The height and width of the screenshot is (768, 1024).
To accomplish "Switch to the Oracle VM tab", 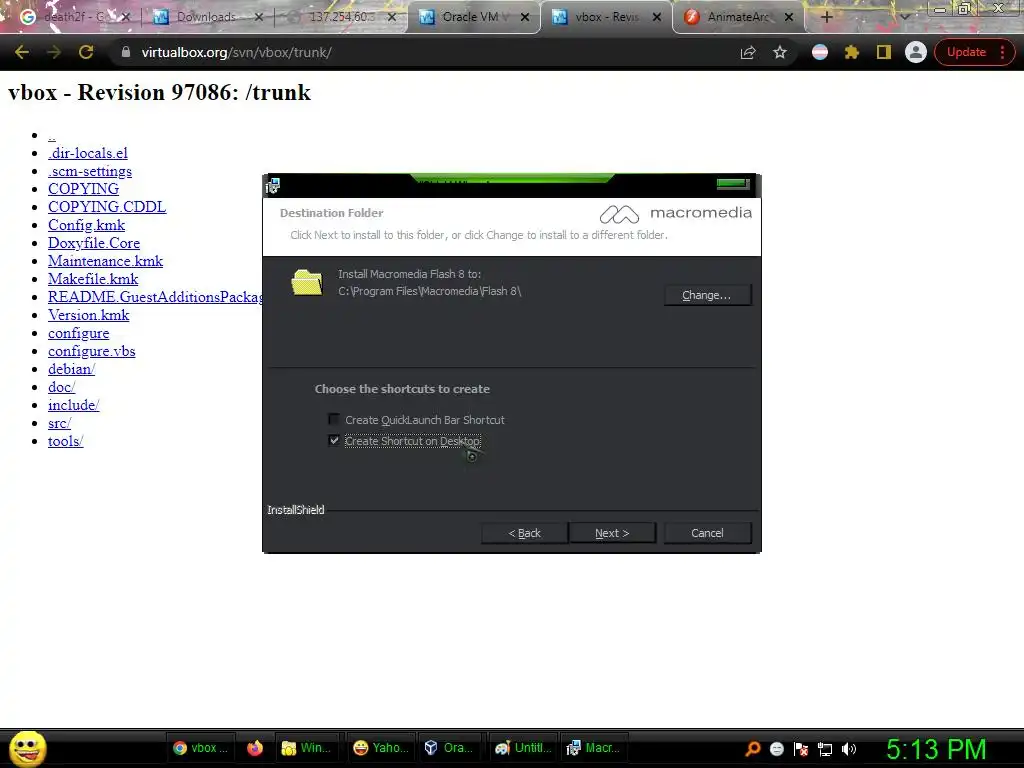I will 475,17.
